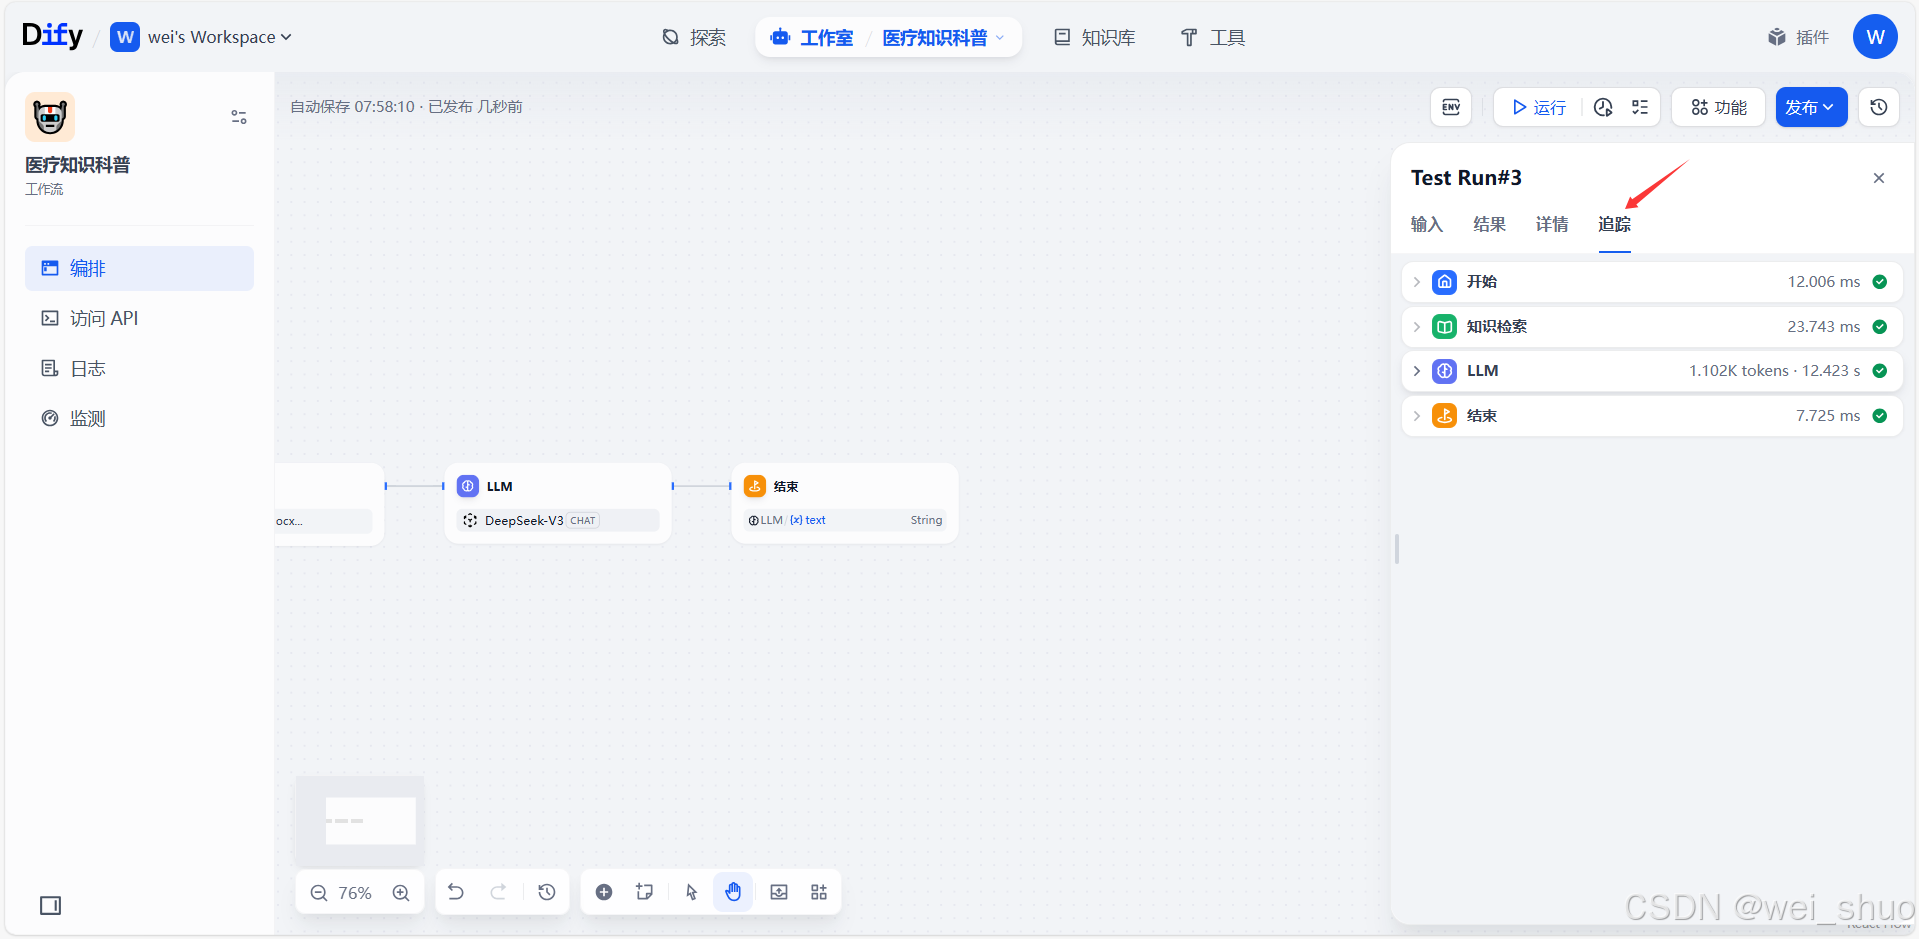1919x939 pixels.
Task: Open the 插件 plugins page
Action: pyautogui.click(x=1799, y=37)
